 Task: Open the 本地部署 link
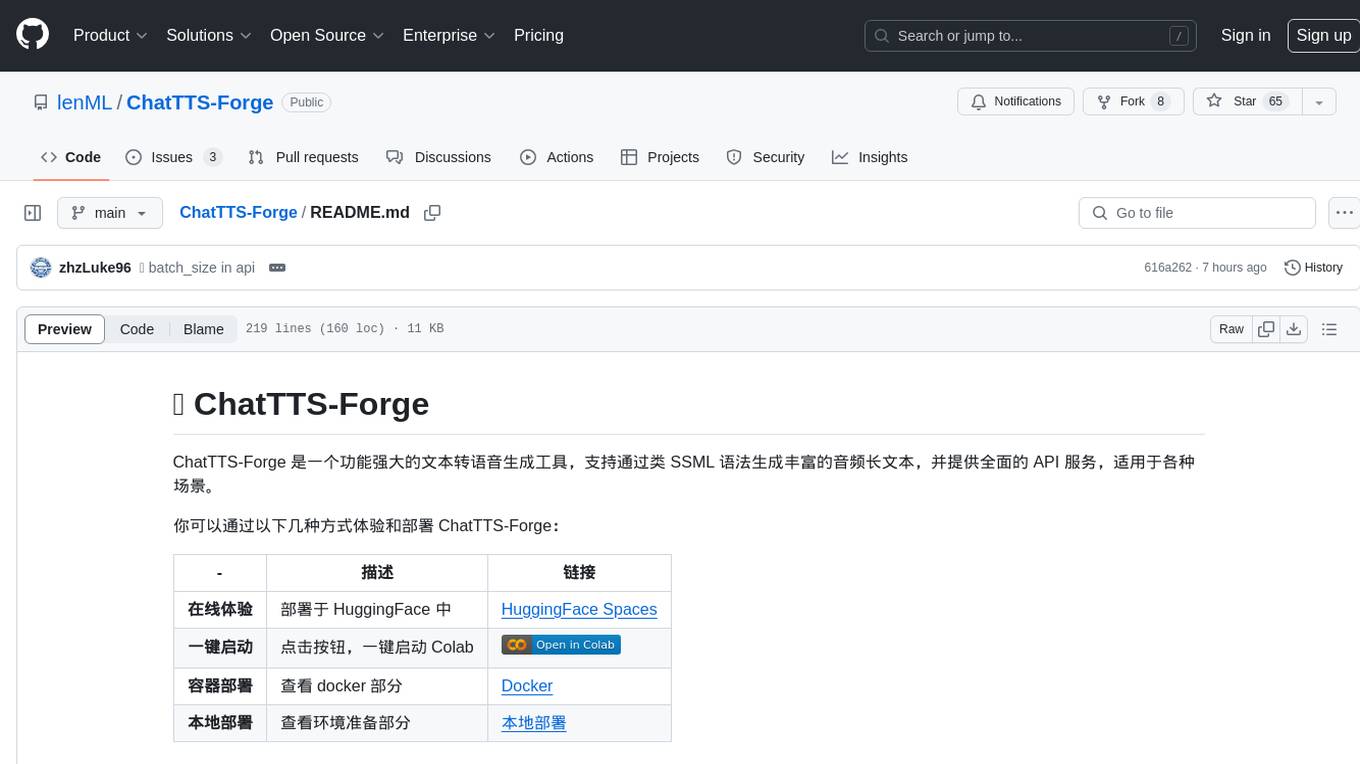(x=534, y=722)
